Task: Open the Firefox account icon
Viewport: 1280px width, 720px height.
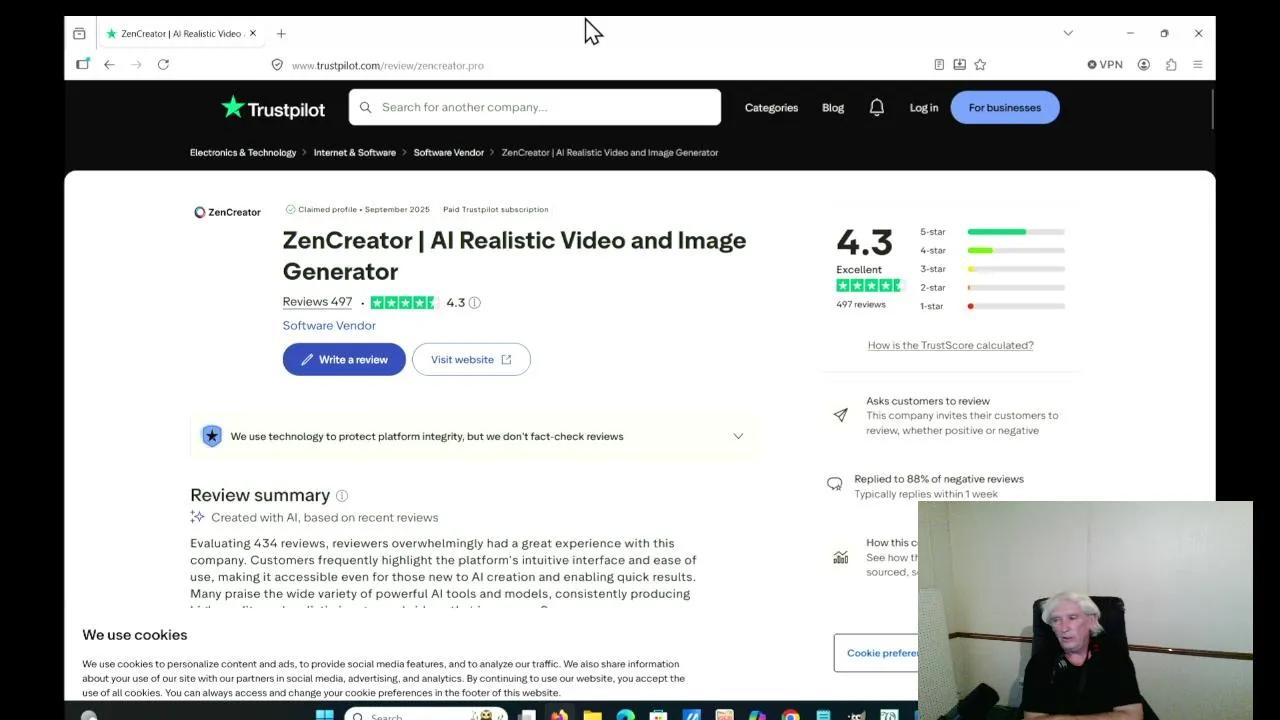Action: point(1144,65)
